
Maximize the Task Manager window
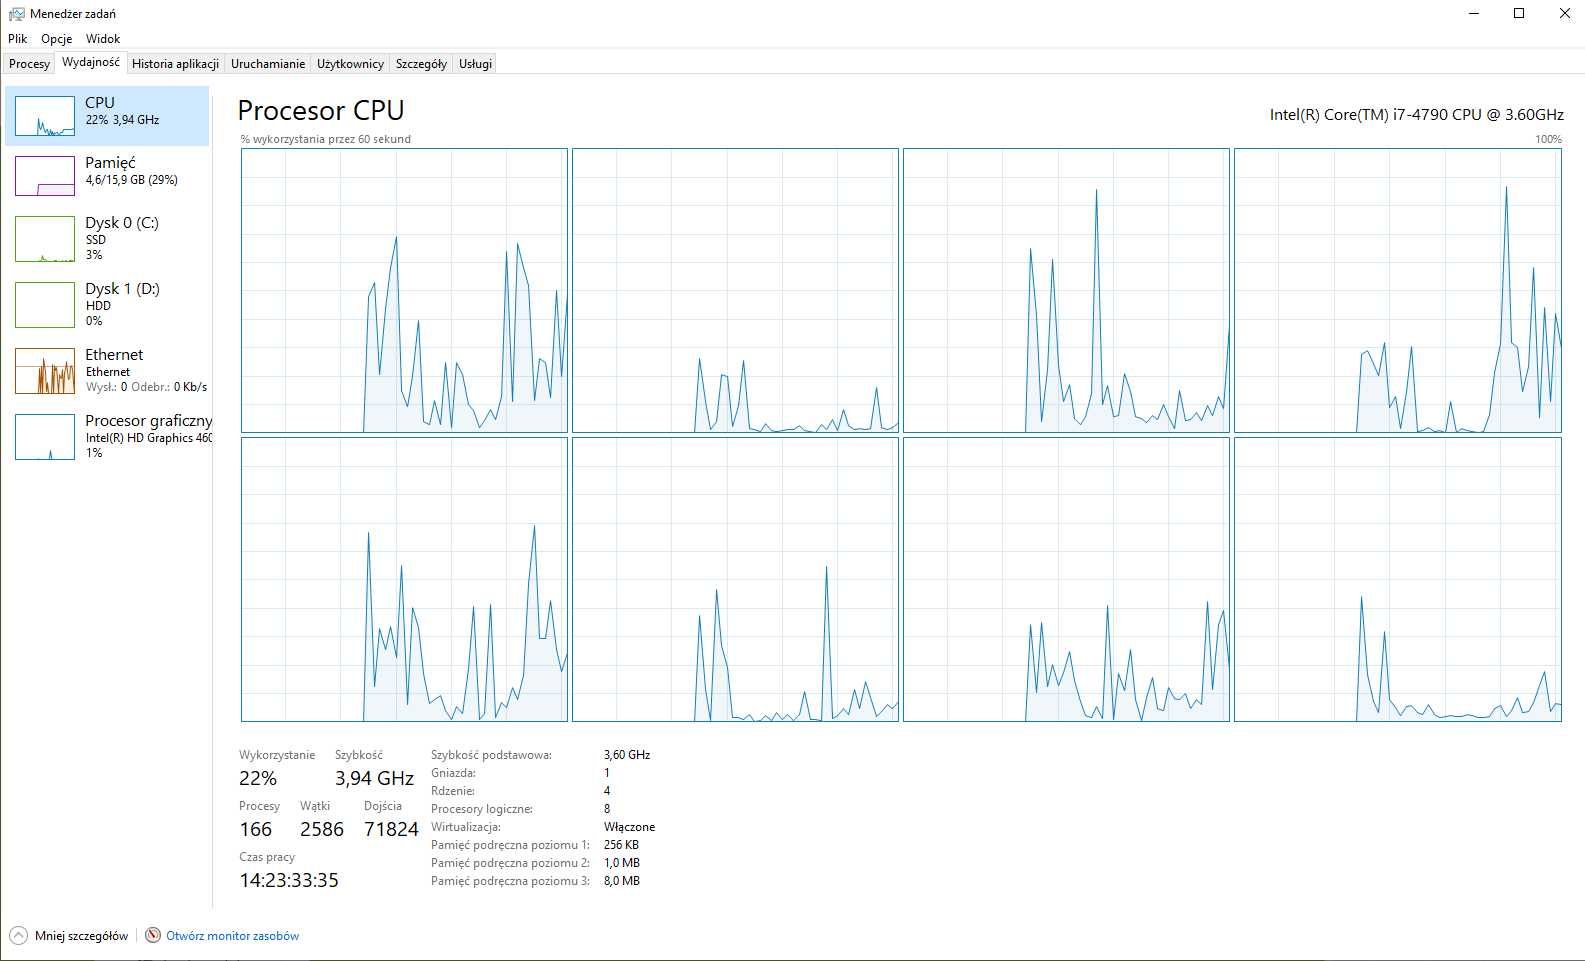(1519, 13)
